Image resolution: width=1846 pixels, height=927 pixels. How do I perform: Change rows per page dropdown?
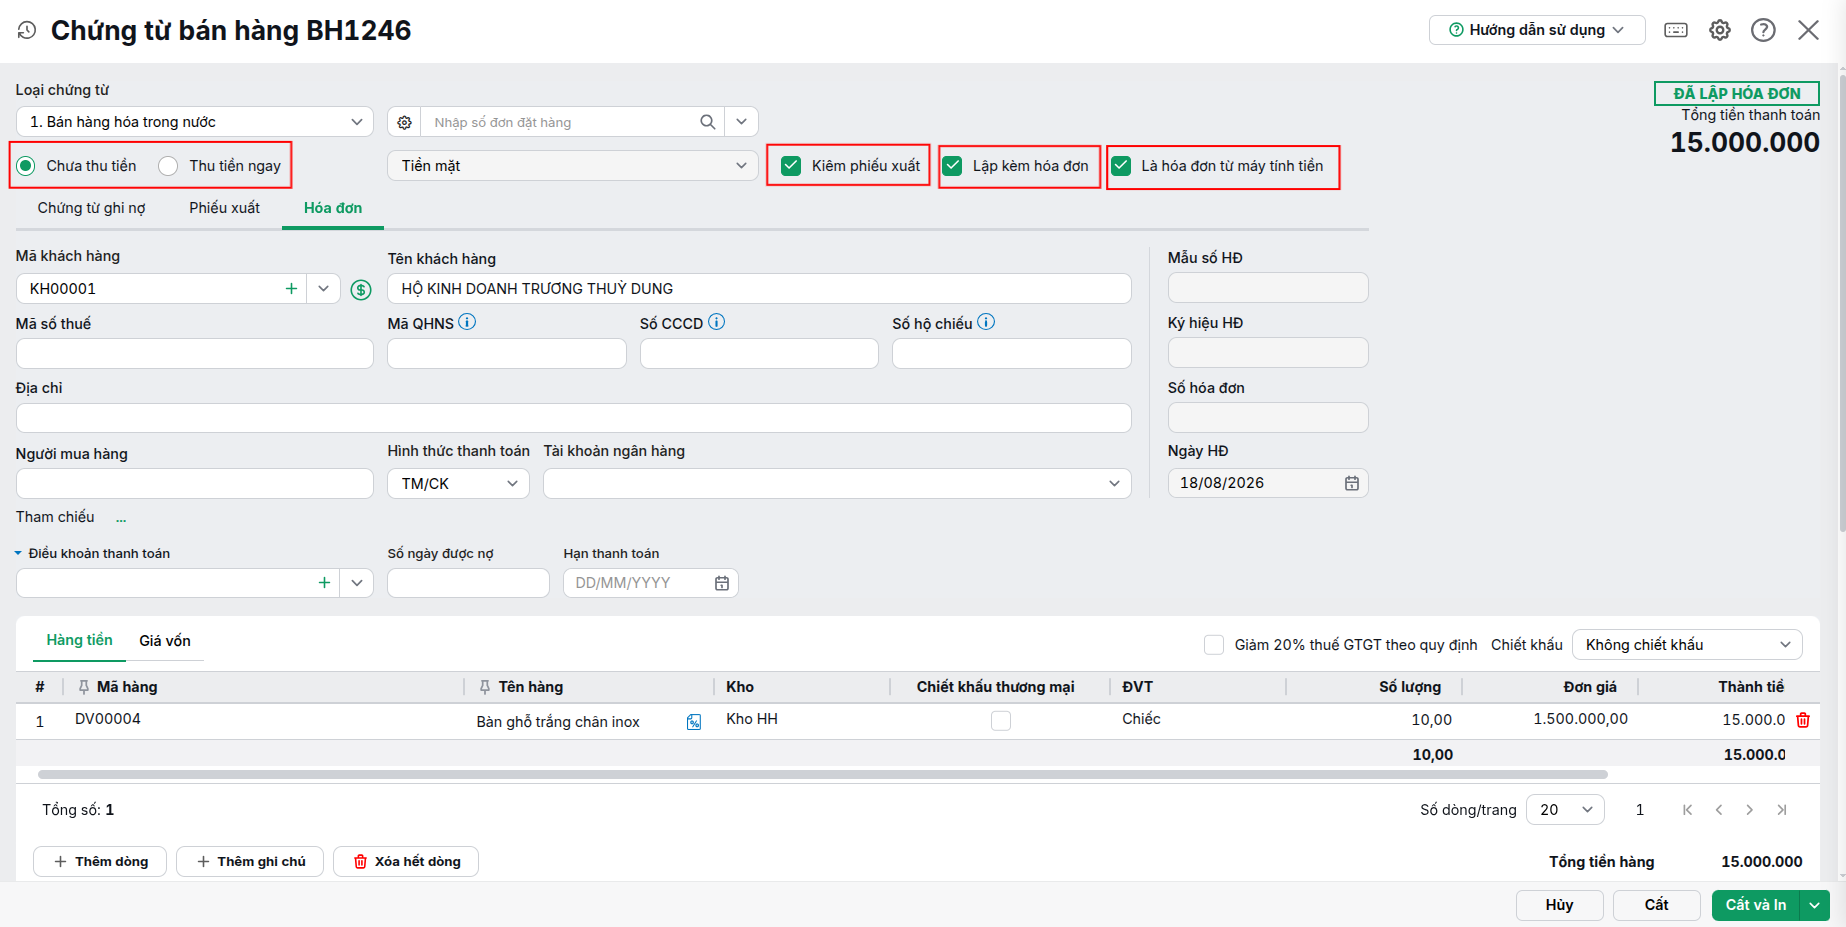(1565, 810)
